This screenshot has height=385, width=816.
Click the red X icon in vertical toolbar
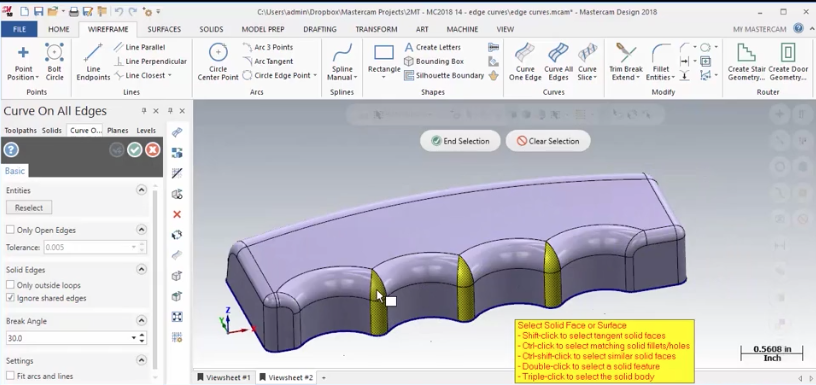177,214
